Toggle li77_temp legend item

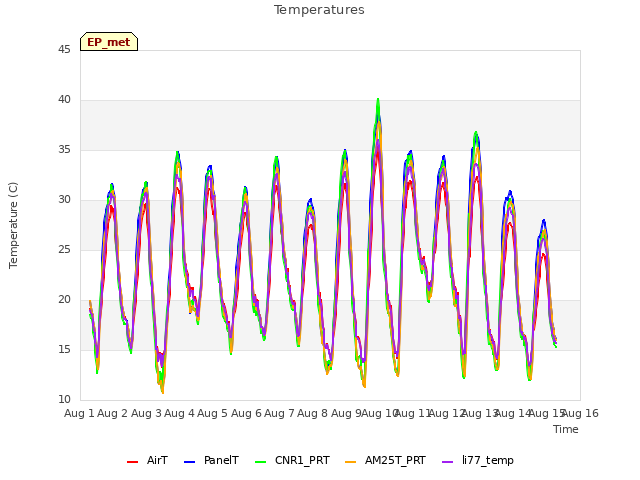[478, 461]
